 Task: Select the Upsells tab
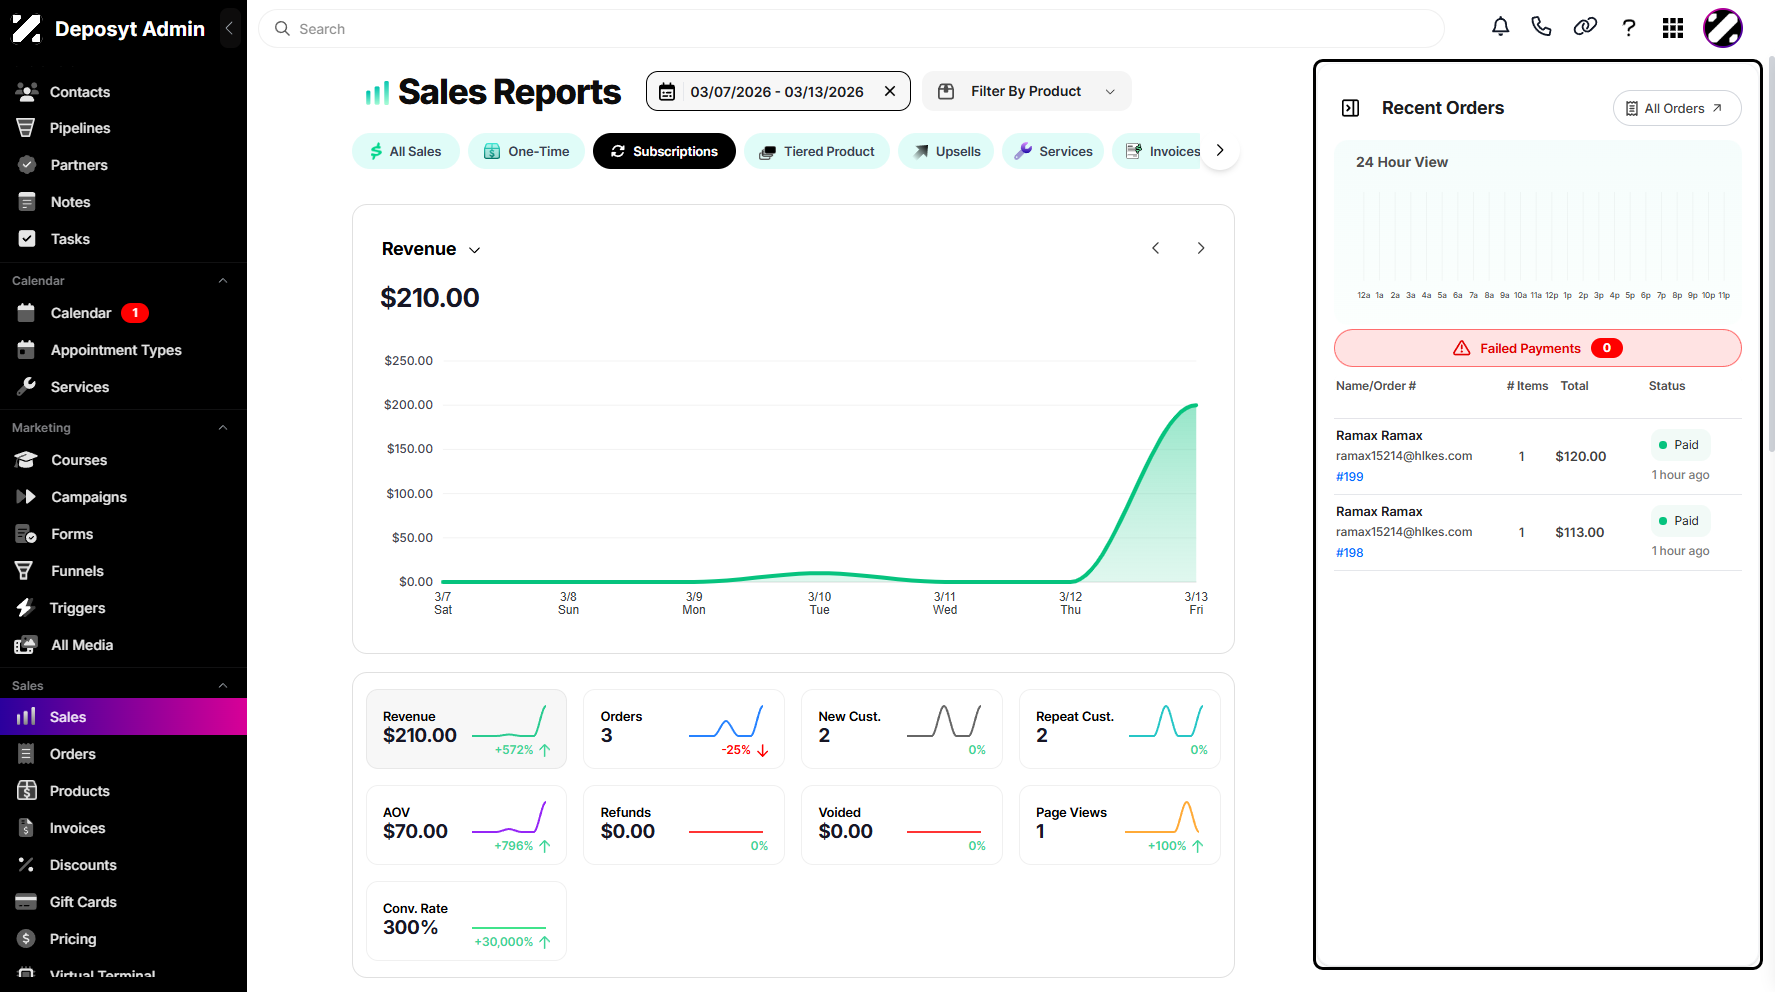(946, 151)
